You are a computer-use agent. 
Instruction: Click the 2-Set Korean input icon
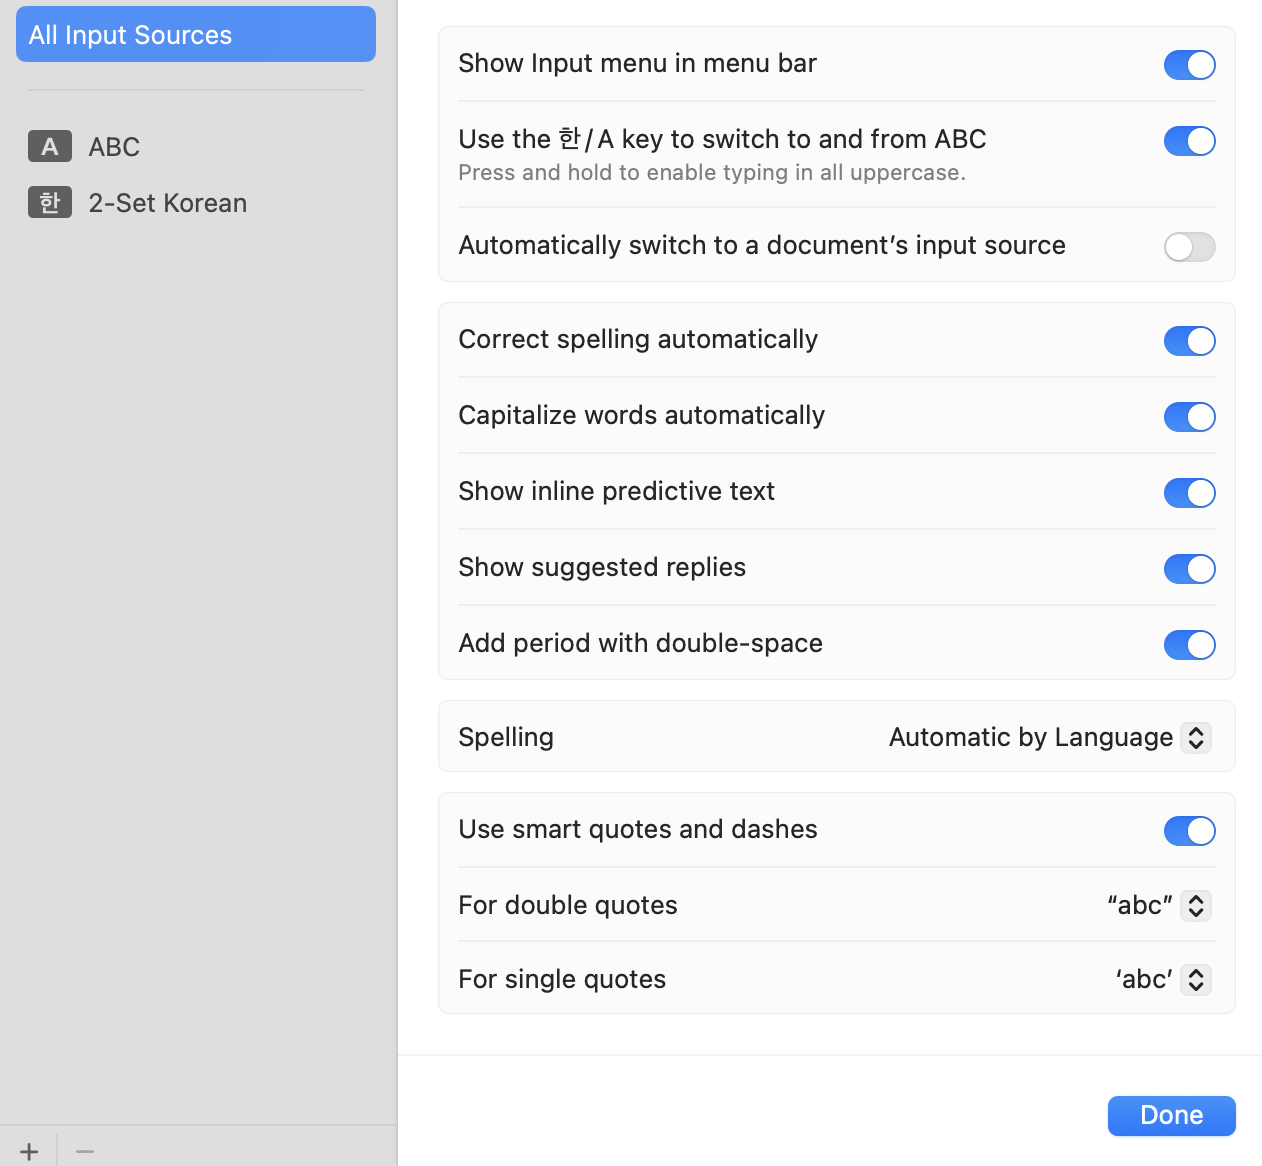[49, 203]
